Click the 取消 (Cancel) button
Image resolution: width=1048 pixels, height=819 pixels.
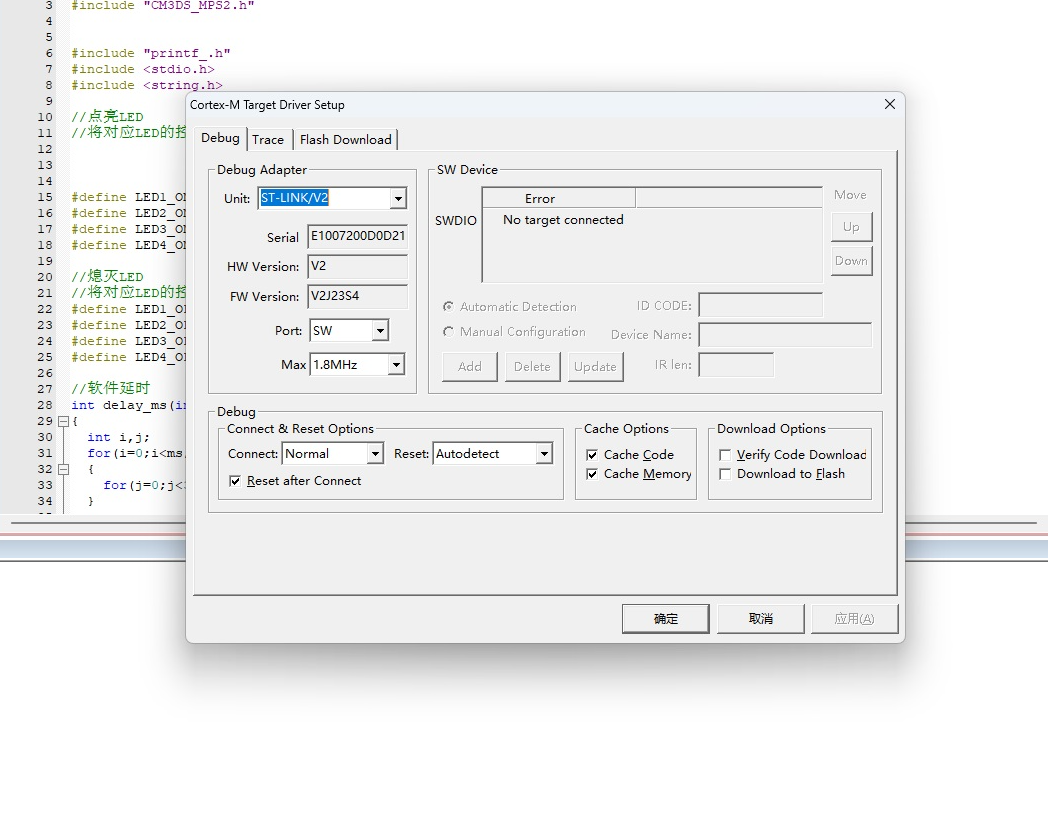760,619
